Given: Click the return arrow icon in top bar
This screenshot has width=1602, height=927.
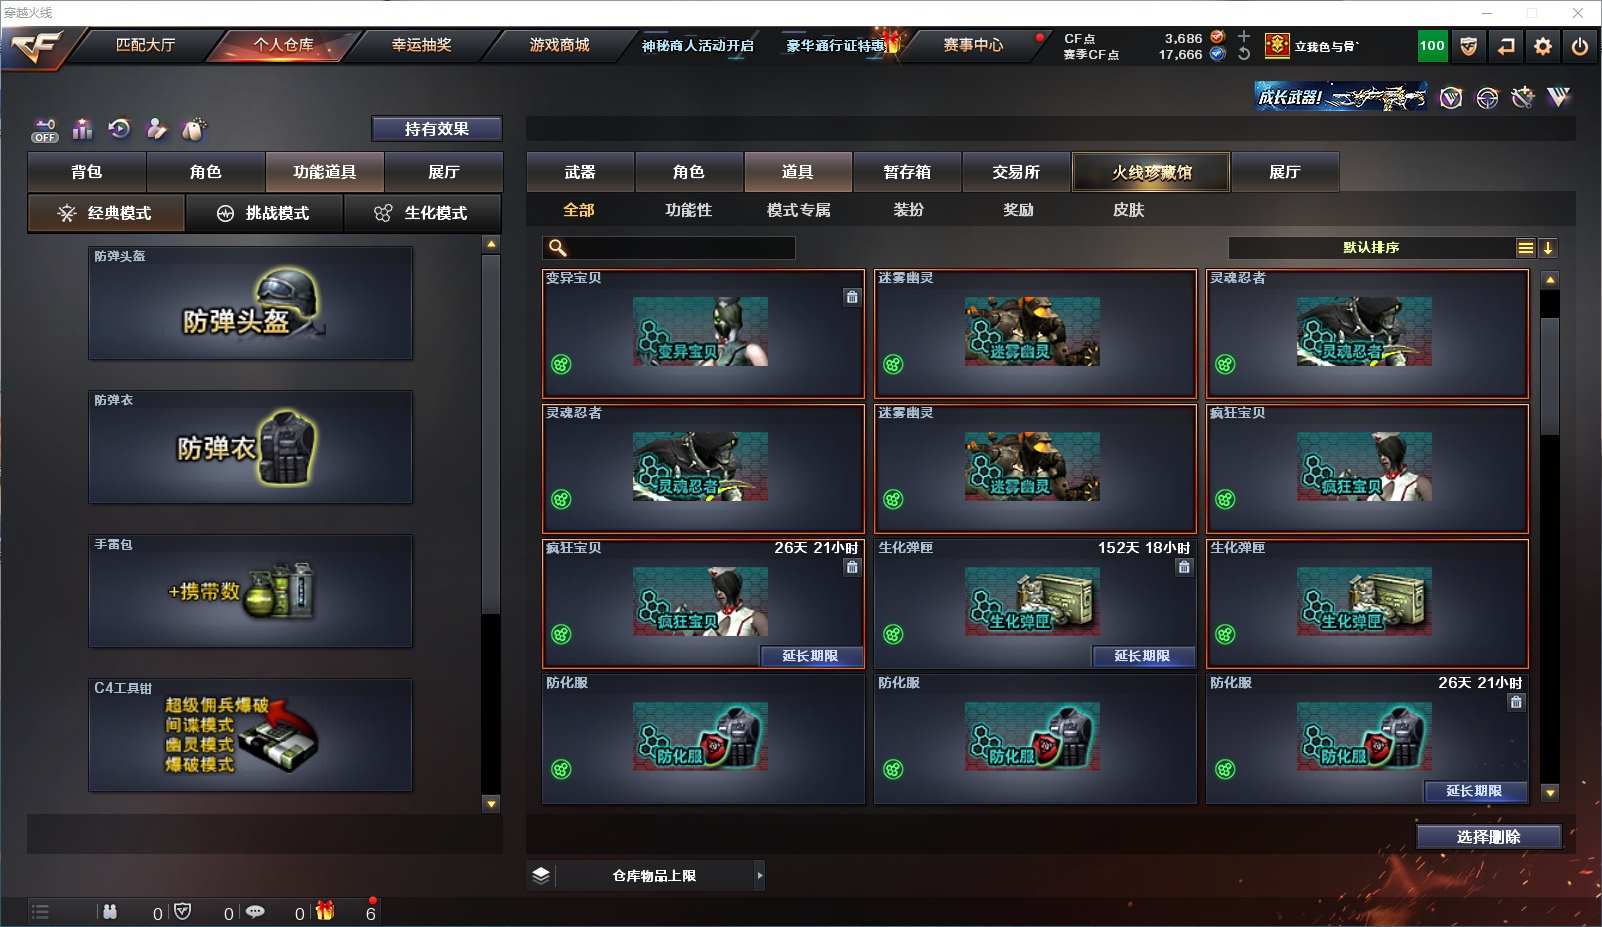Looking at the screenshot, I should point(1506,46).
